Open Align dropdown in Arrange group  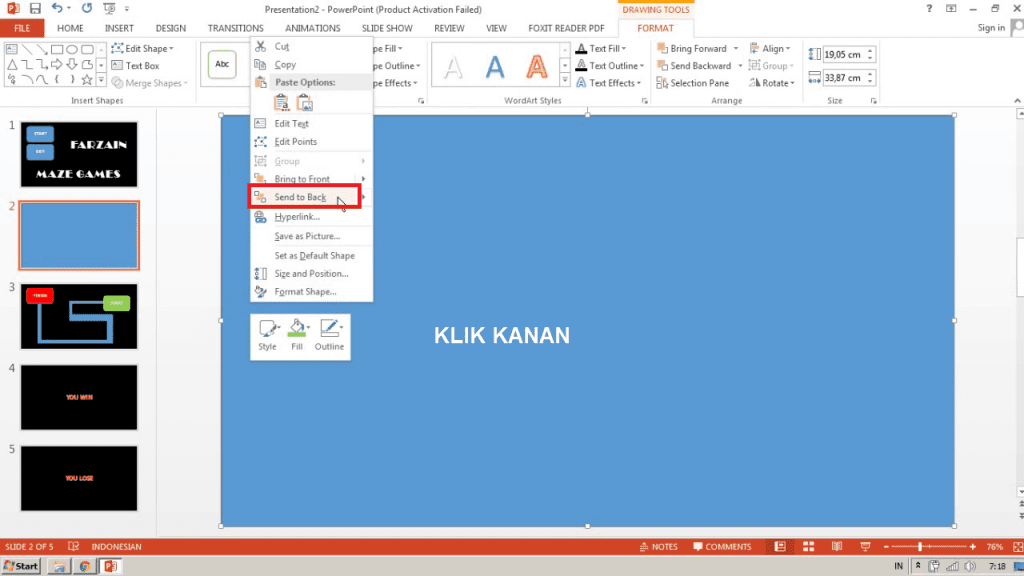770,48
